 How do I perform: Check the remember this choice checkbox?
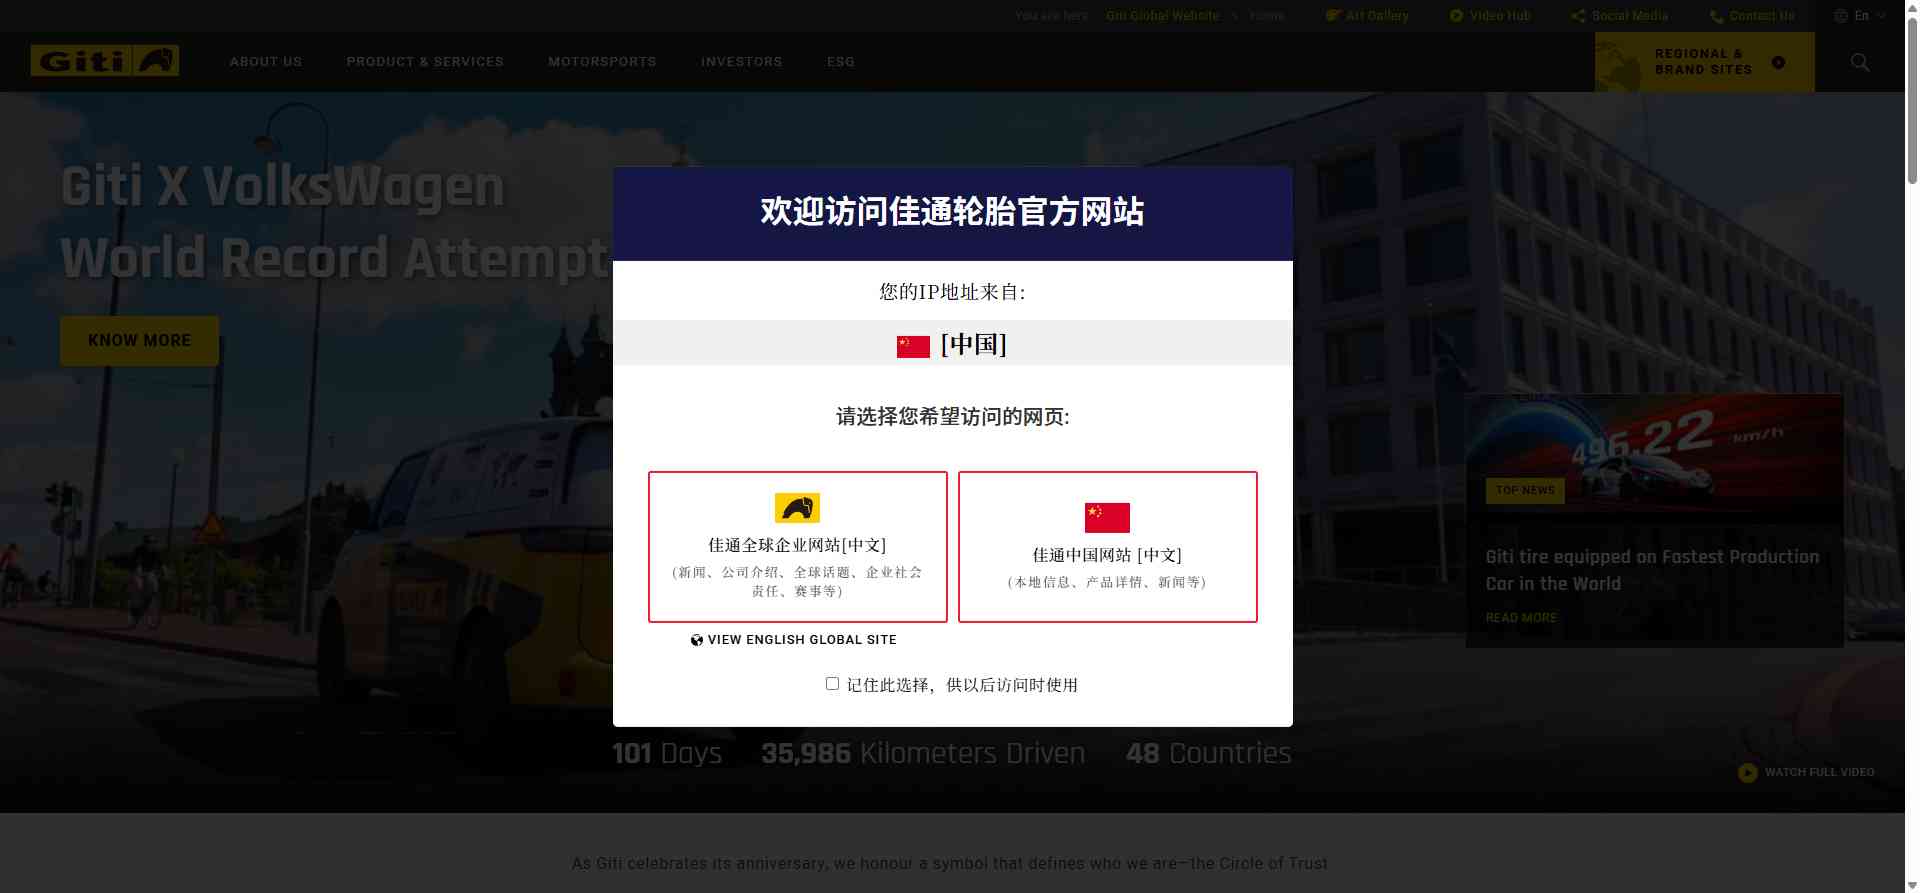click(832, 684)
